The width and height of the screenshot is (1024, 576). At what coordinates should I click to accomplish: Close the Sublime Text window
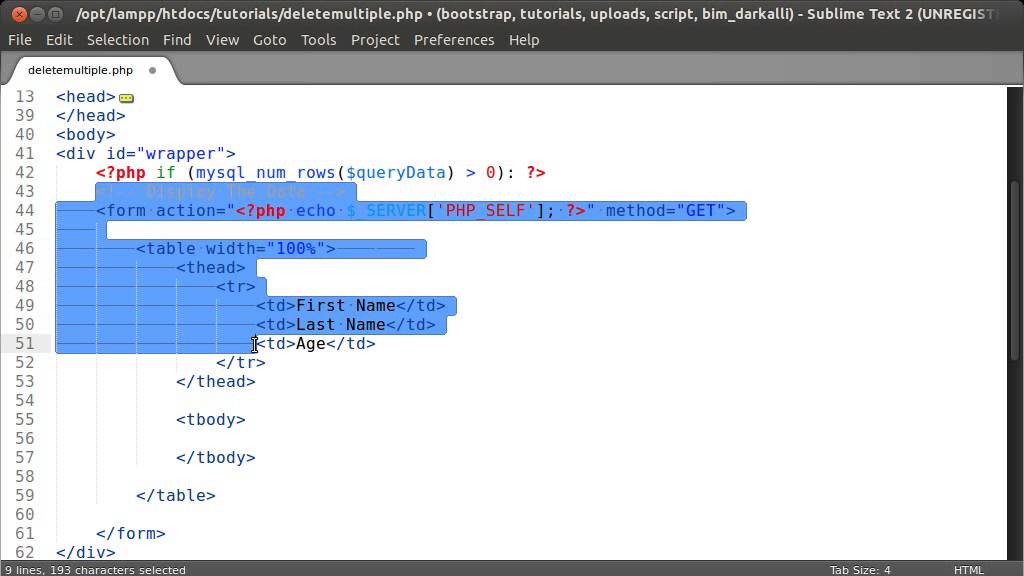pyautogui.click(x=20, y=14)
